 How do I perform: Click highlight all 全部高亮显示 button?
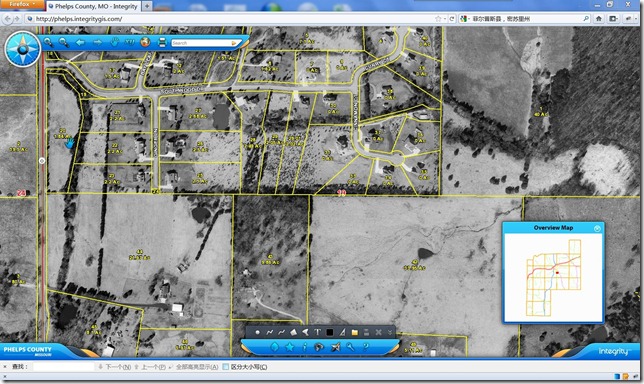[x=194, y=367]
